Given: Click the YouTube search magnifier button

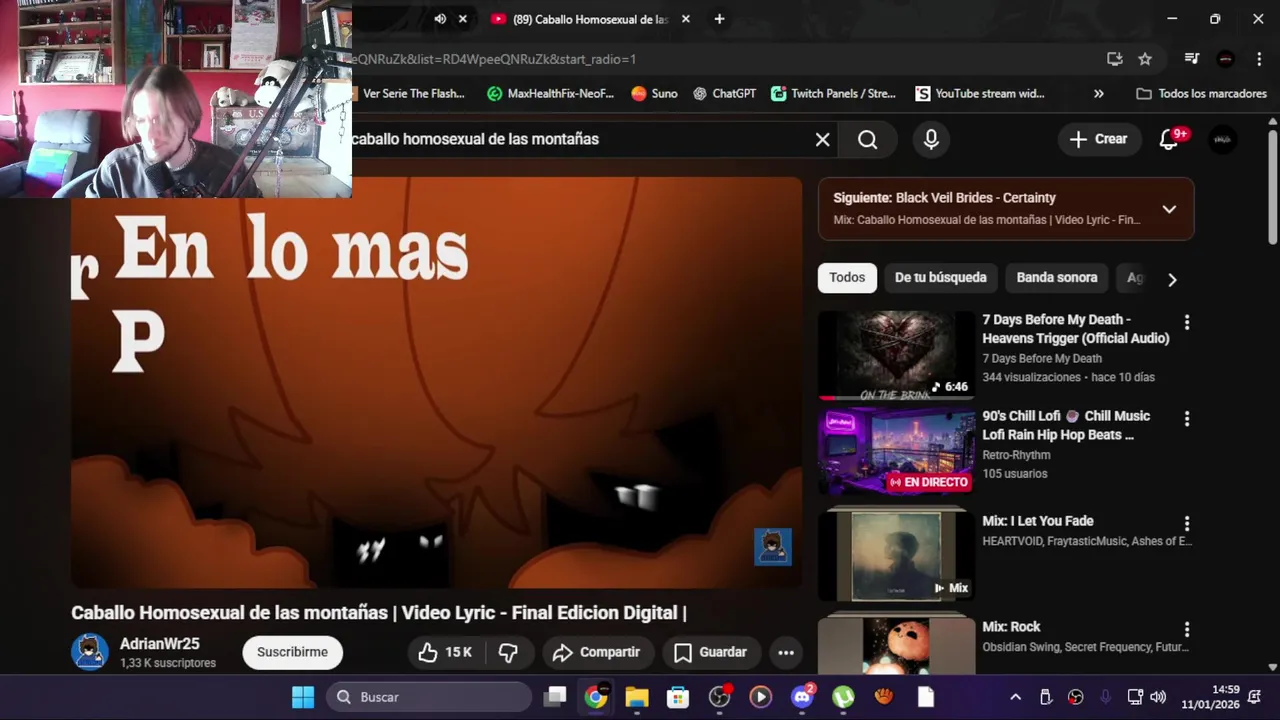Looking at the screenshot, I should [x=867, y=140].
